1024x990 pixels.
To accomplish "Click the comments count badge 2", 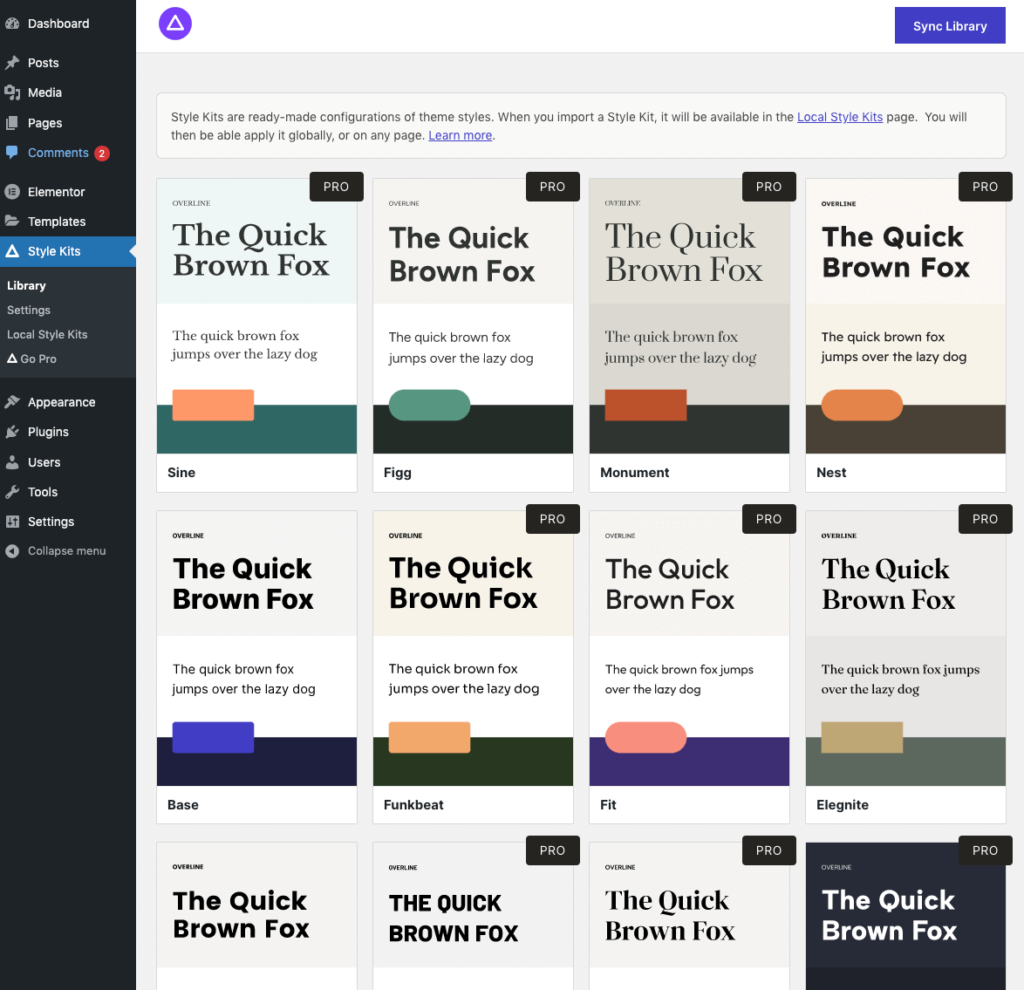I will tap(102, 153).
